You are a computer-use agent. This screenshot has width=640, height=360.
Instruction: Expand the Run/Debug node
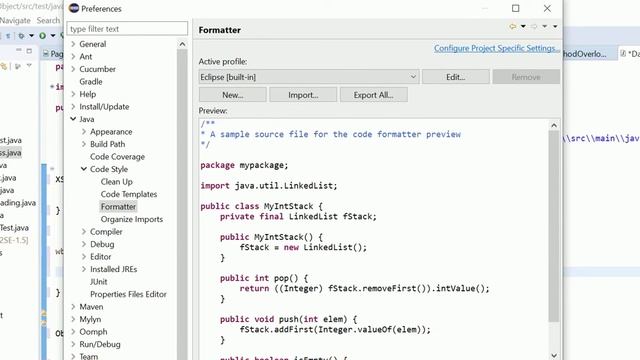73,344
